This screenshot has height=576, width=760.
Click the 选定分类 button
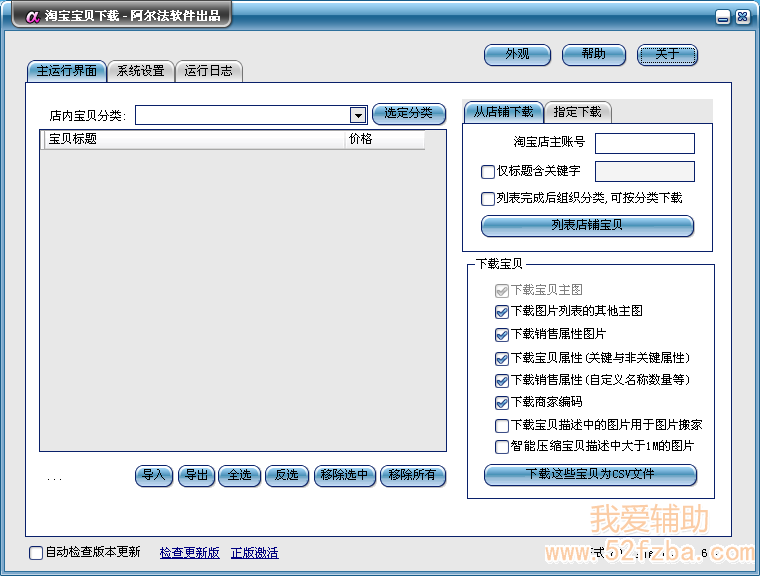click(x=409, y=113)
